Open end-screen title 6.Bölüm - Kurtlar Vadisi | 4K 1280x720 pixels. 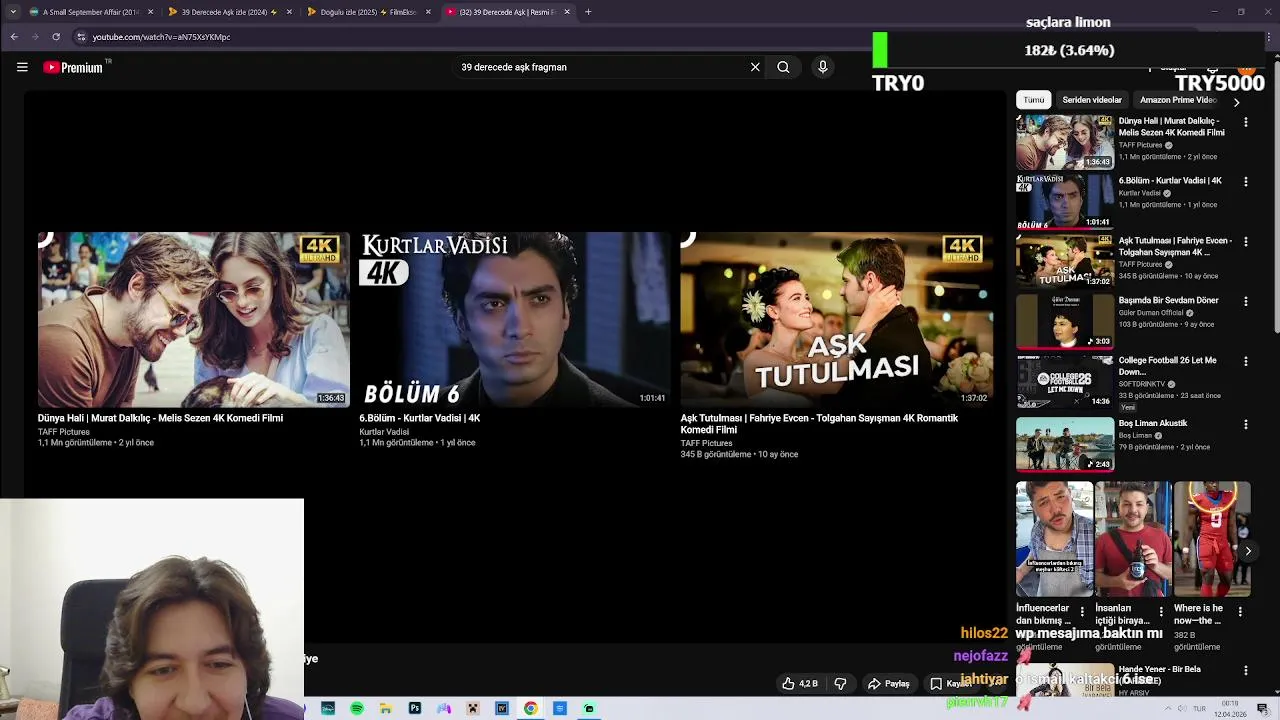[x=420, y=418]
